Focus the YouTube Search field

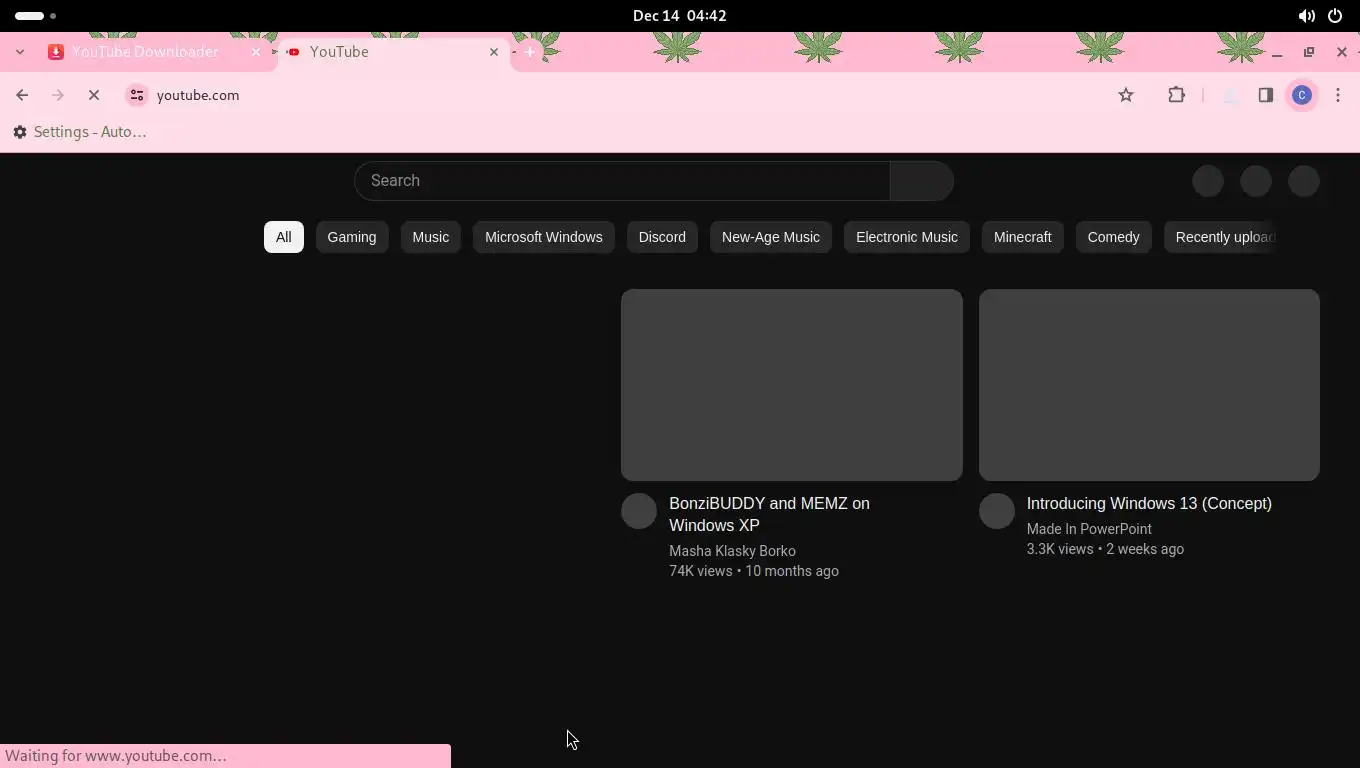pyautogui.click(x=622, y=181)
